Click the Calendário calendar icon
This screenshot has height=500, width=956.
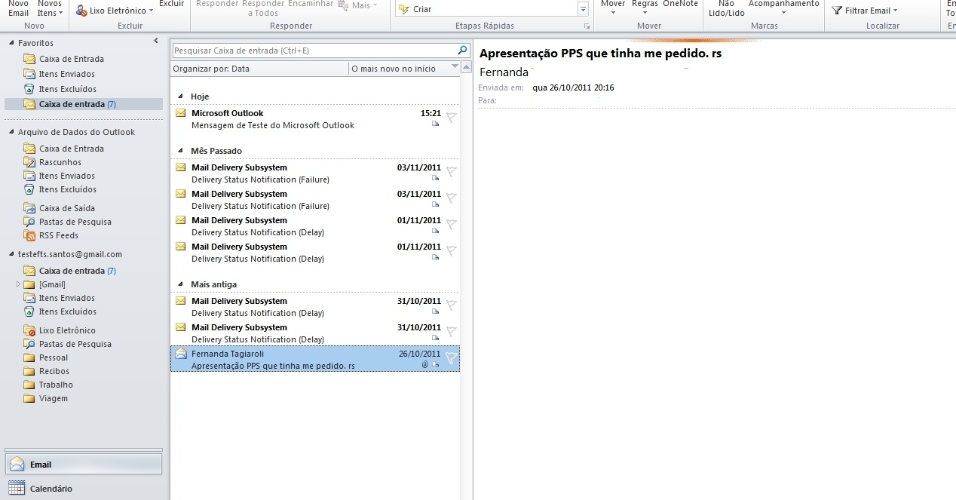coord(16,488)
